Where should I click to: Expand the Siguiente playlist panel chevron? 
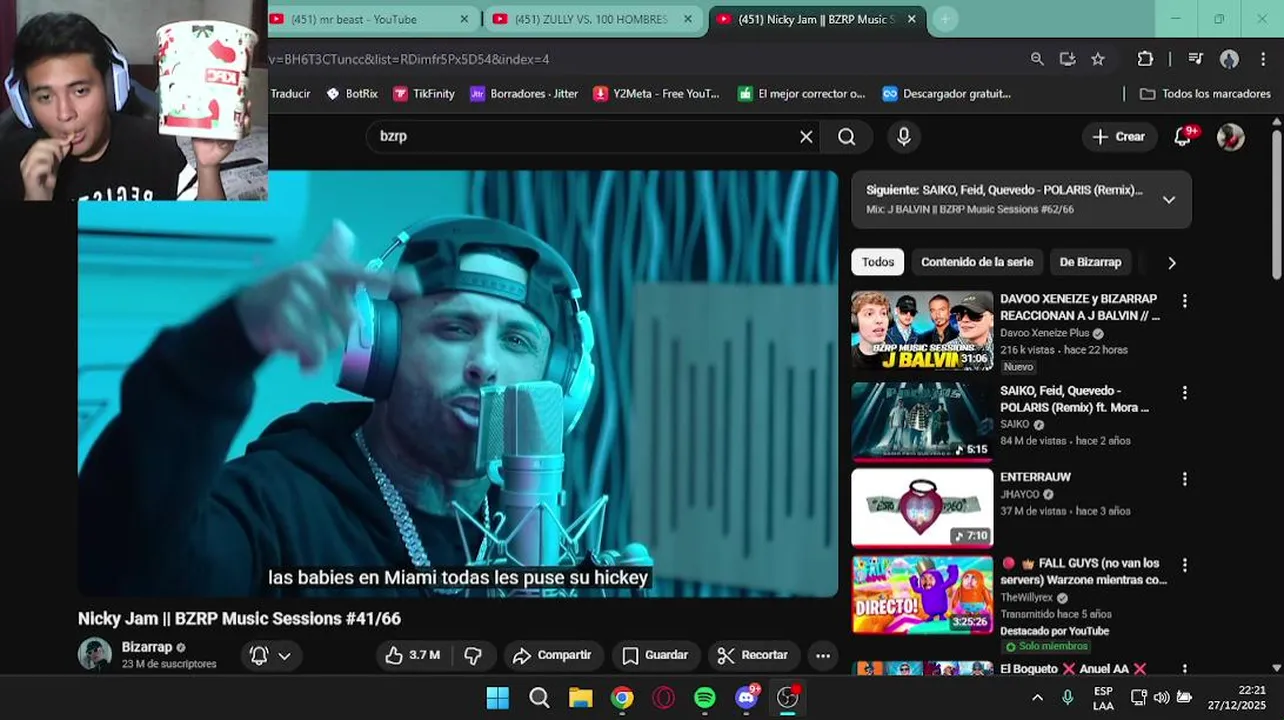click(x=1168, y=199)
